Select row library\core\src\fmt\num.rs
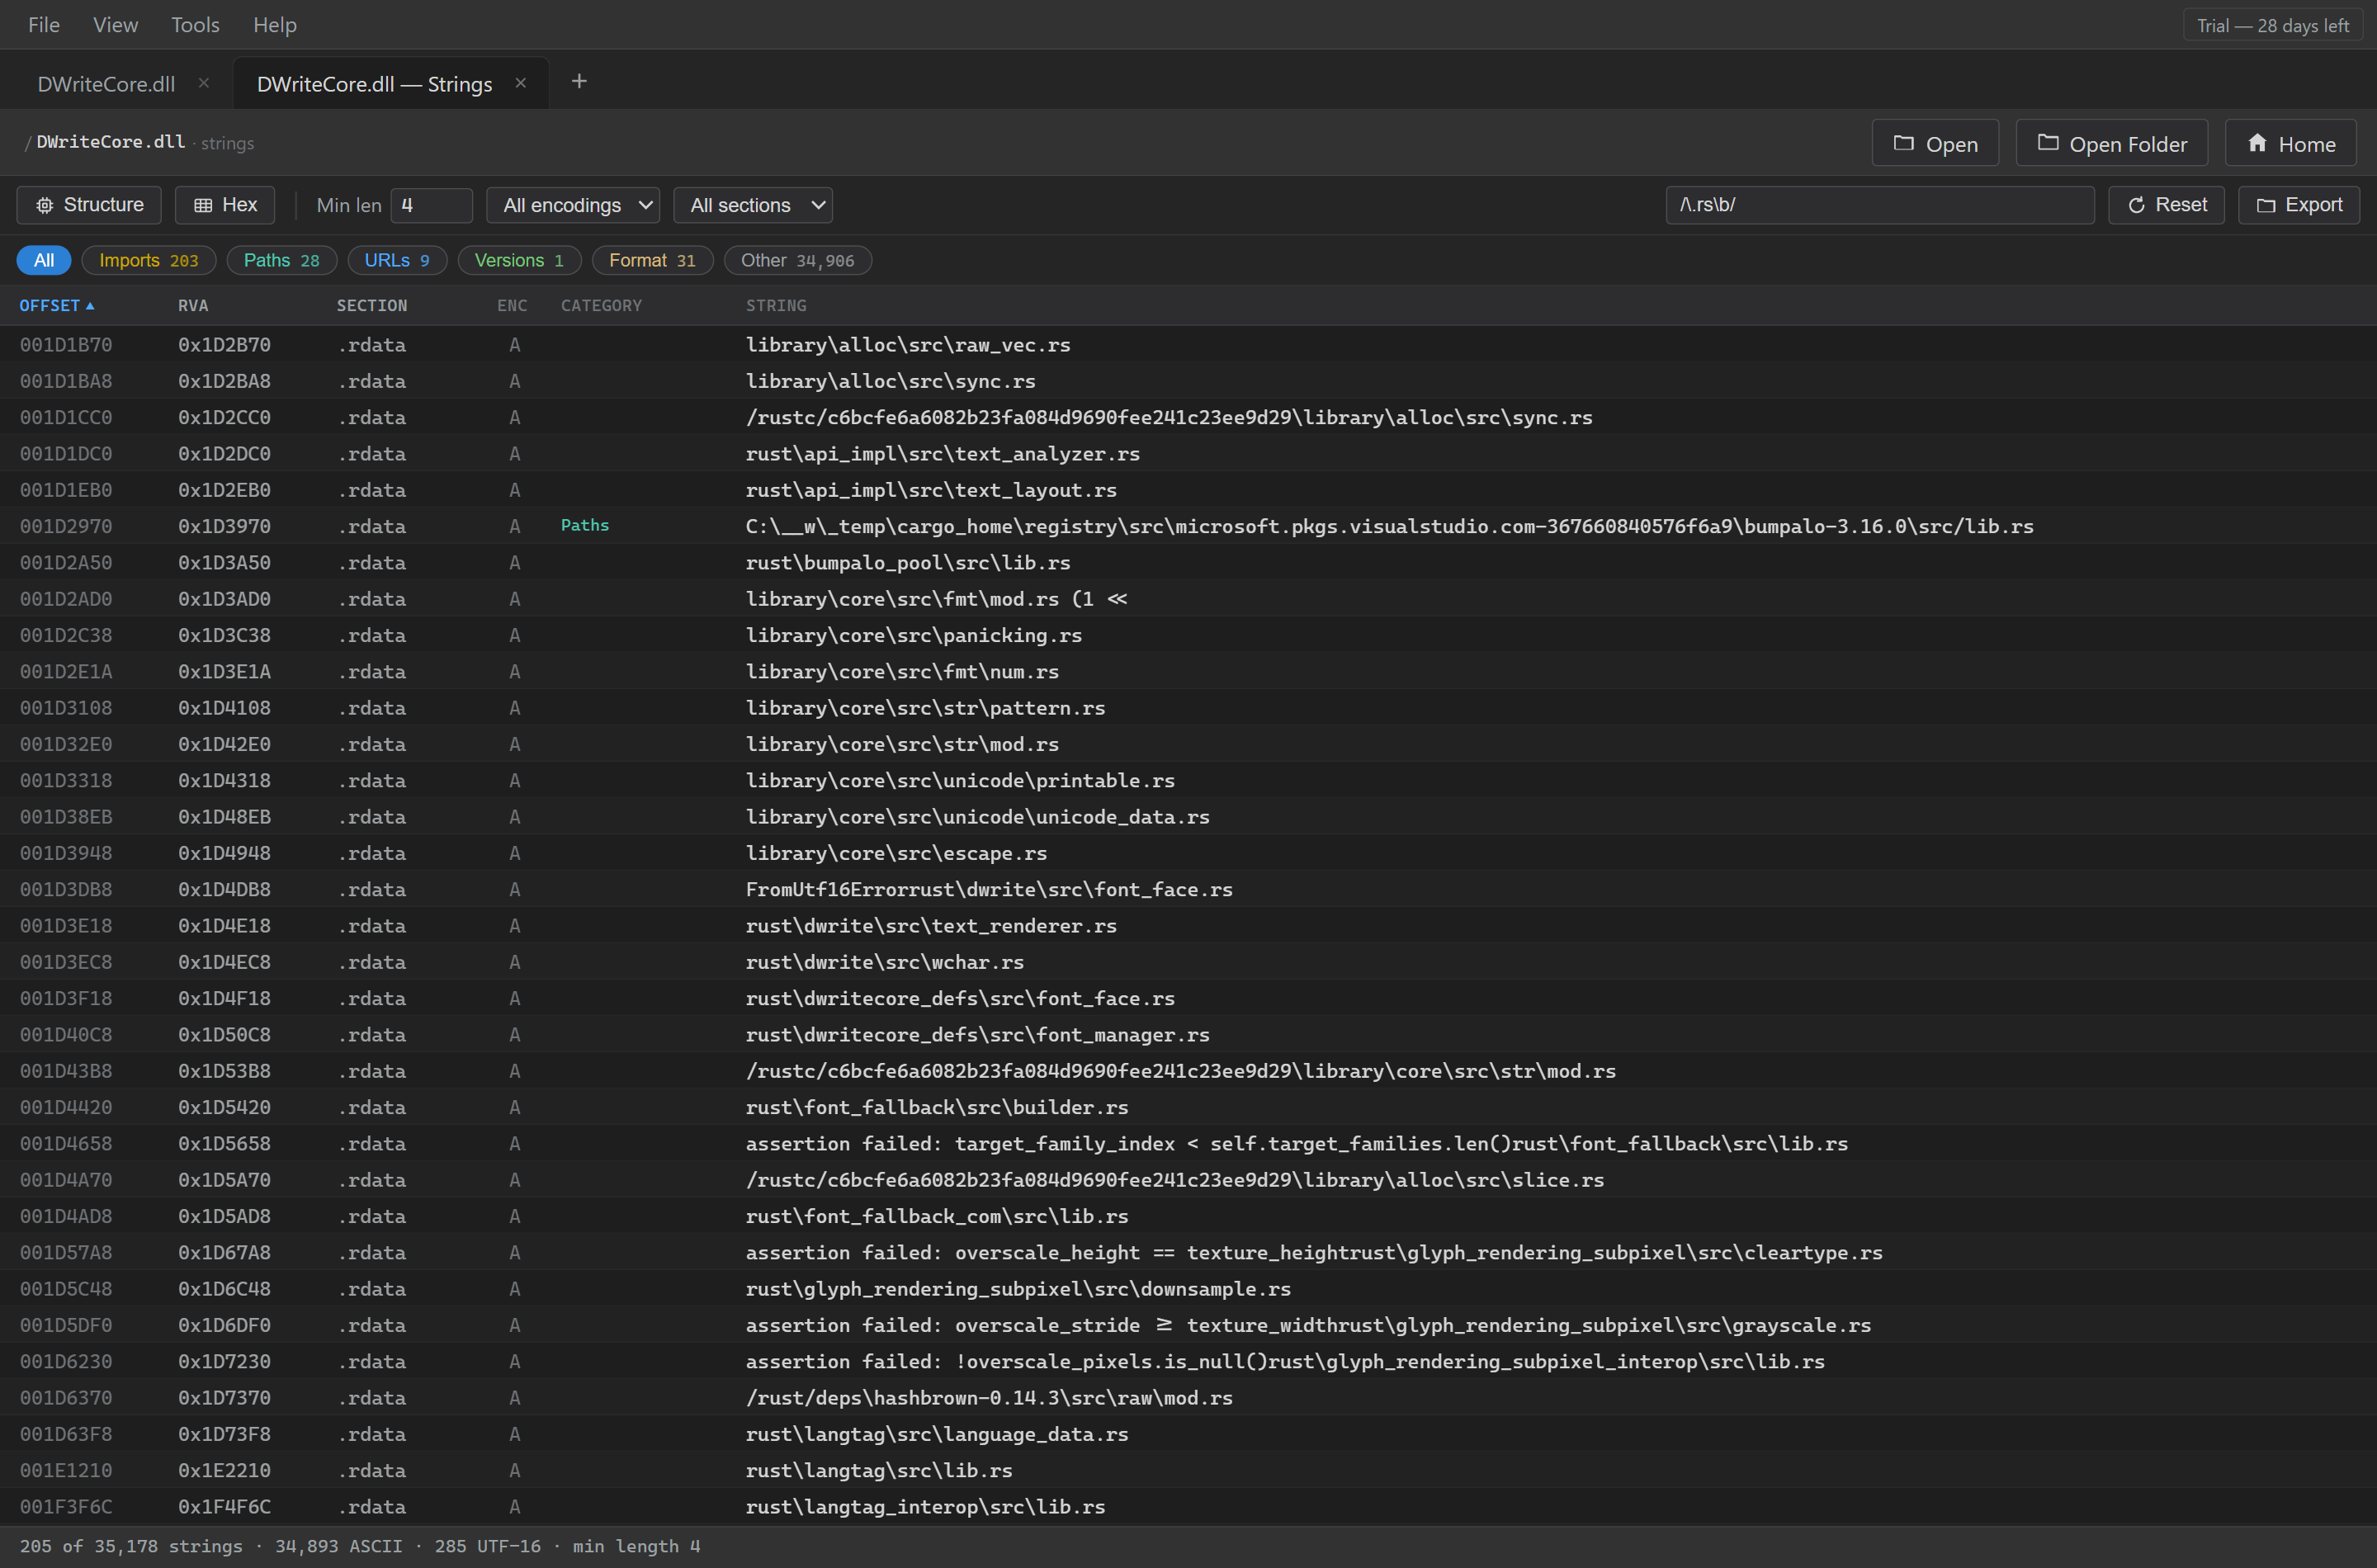This screenshot has width=2377, height=1568. pos(1188,672)
